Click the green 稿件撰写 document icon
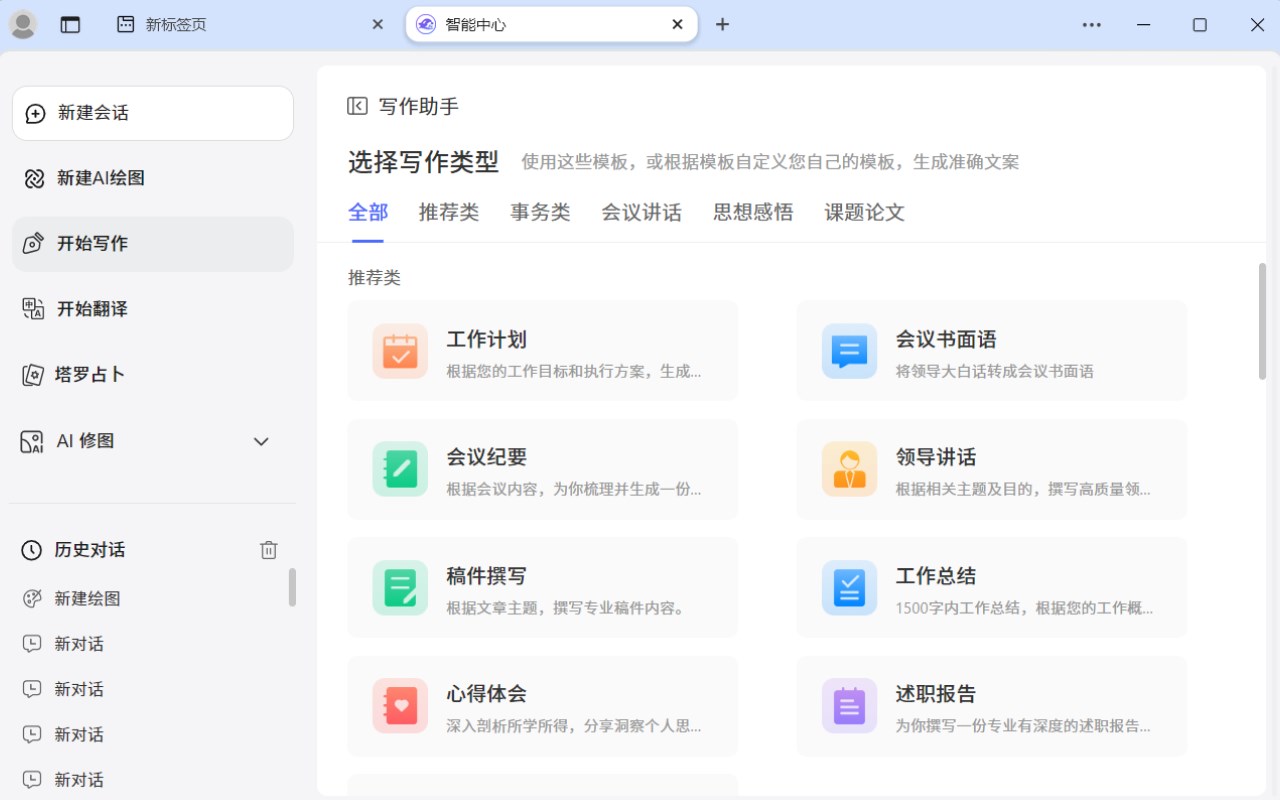Viewport: 1280px width, 800px height. (400, 588)
